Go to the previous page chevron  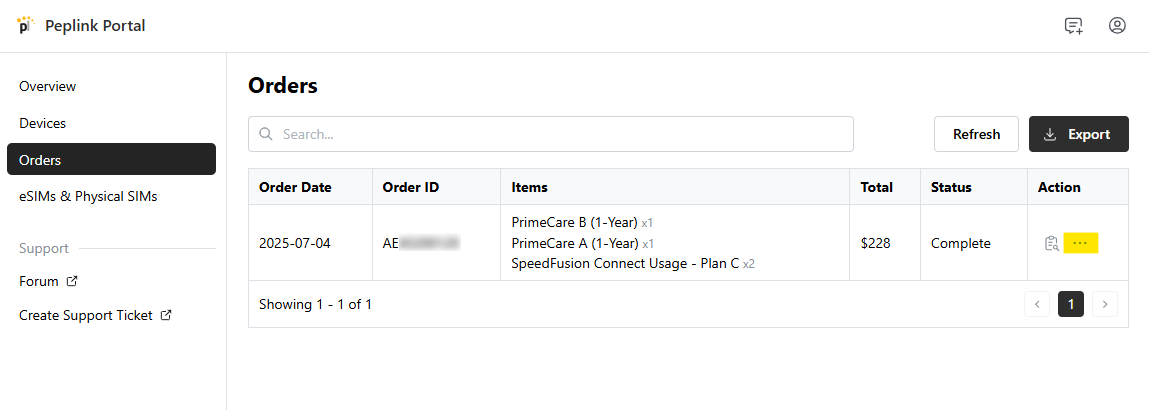pos(1037,304)
